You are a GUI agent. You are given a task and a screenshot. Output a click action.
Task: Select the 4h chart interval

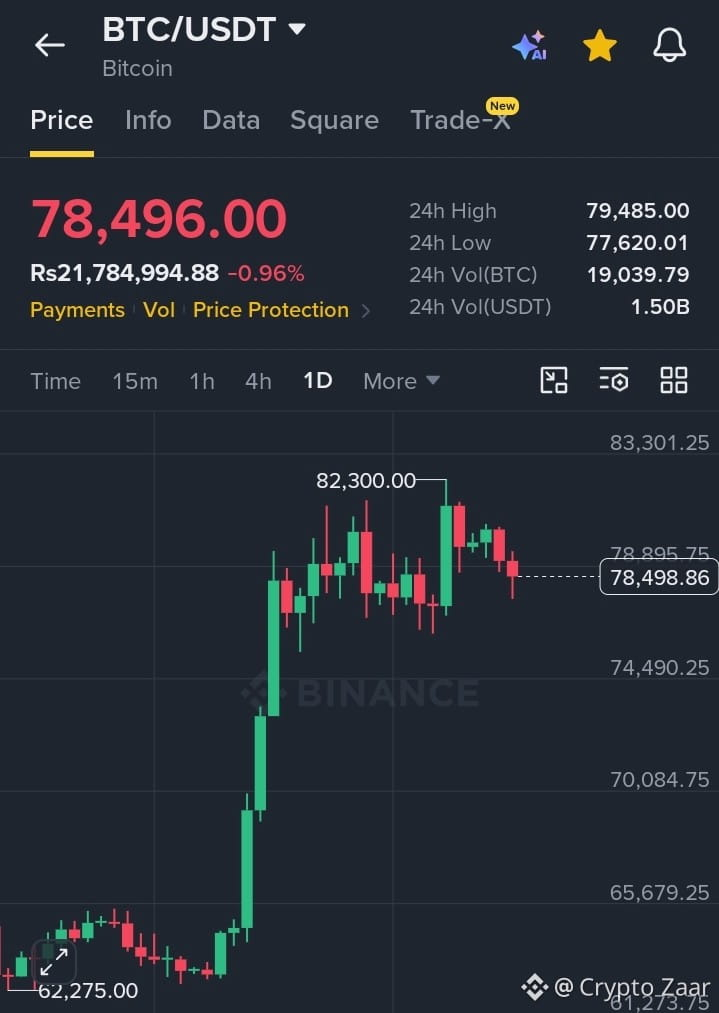pyautogui.click(x=258, y=381)
